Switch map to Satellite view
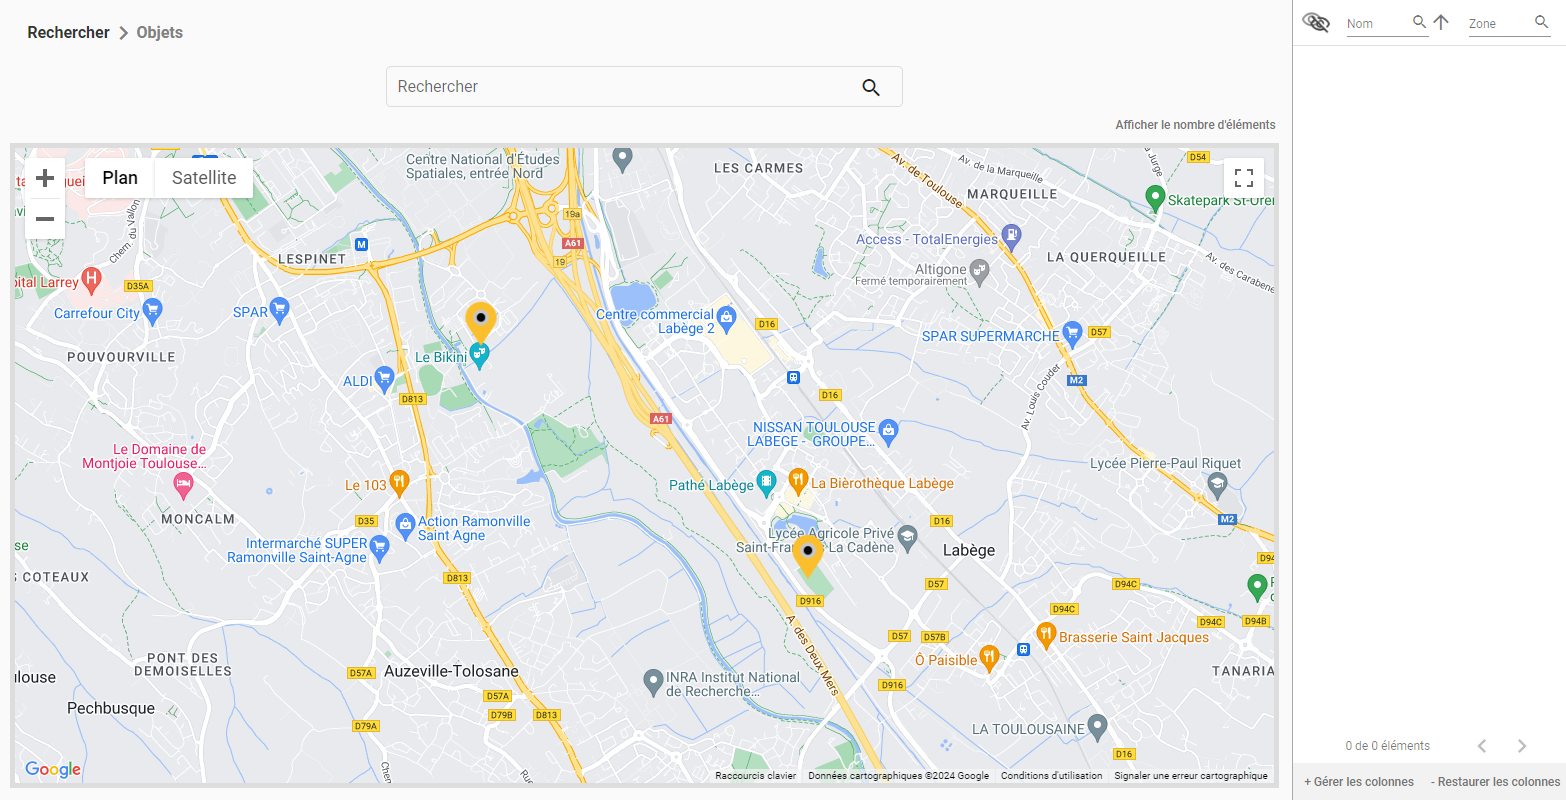Image resolution: width=1566 pixels, height=800 pixels. (x=204, y=178)
